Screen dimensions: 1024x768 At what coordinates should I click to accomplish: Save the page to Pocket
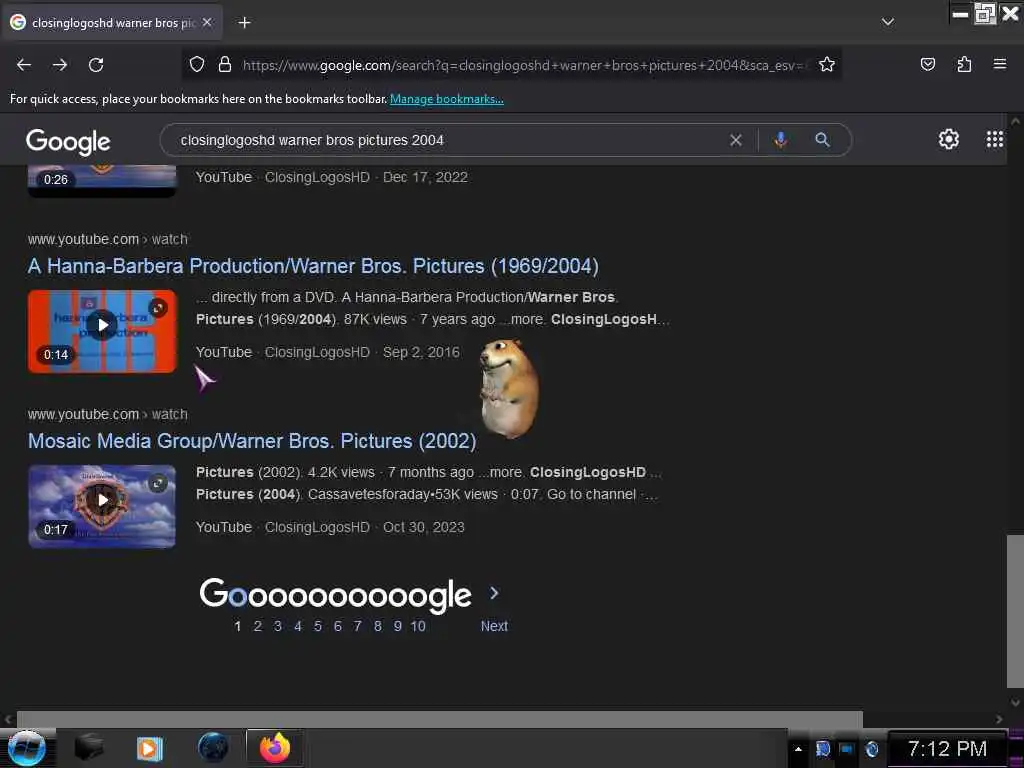927,65
